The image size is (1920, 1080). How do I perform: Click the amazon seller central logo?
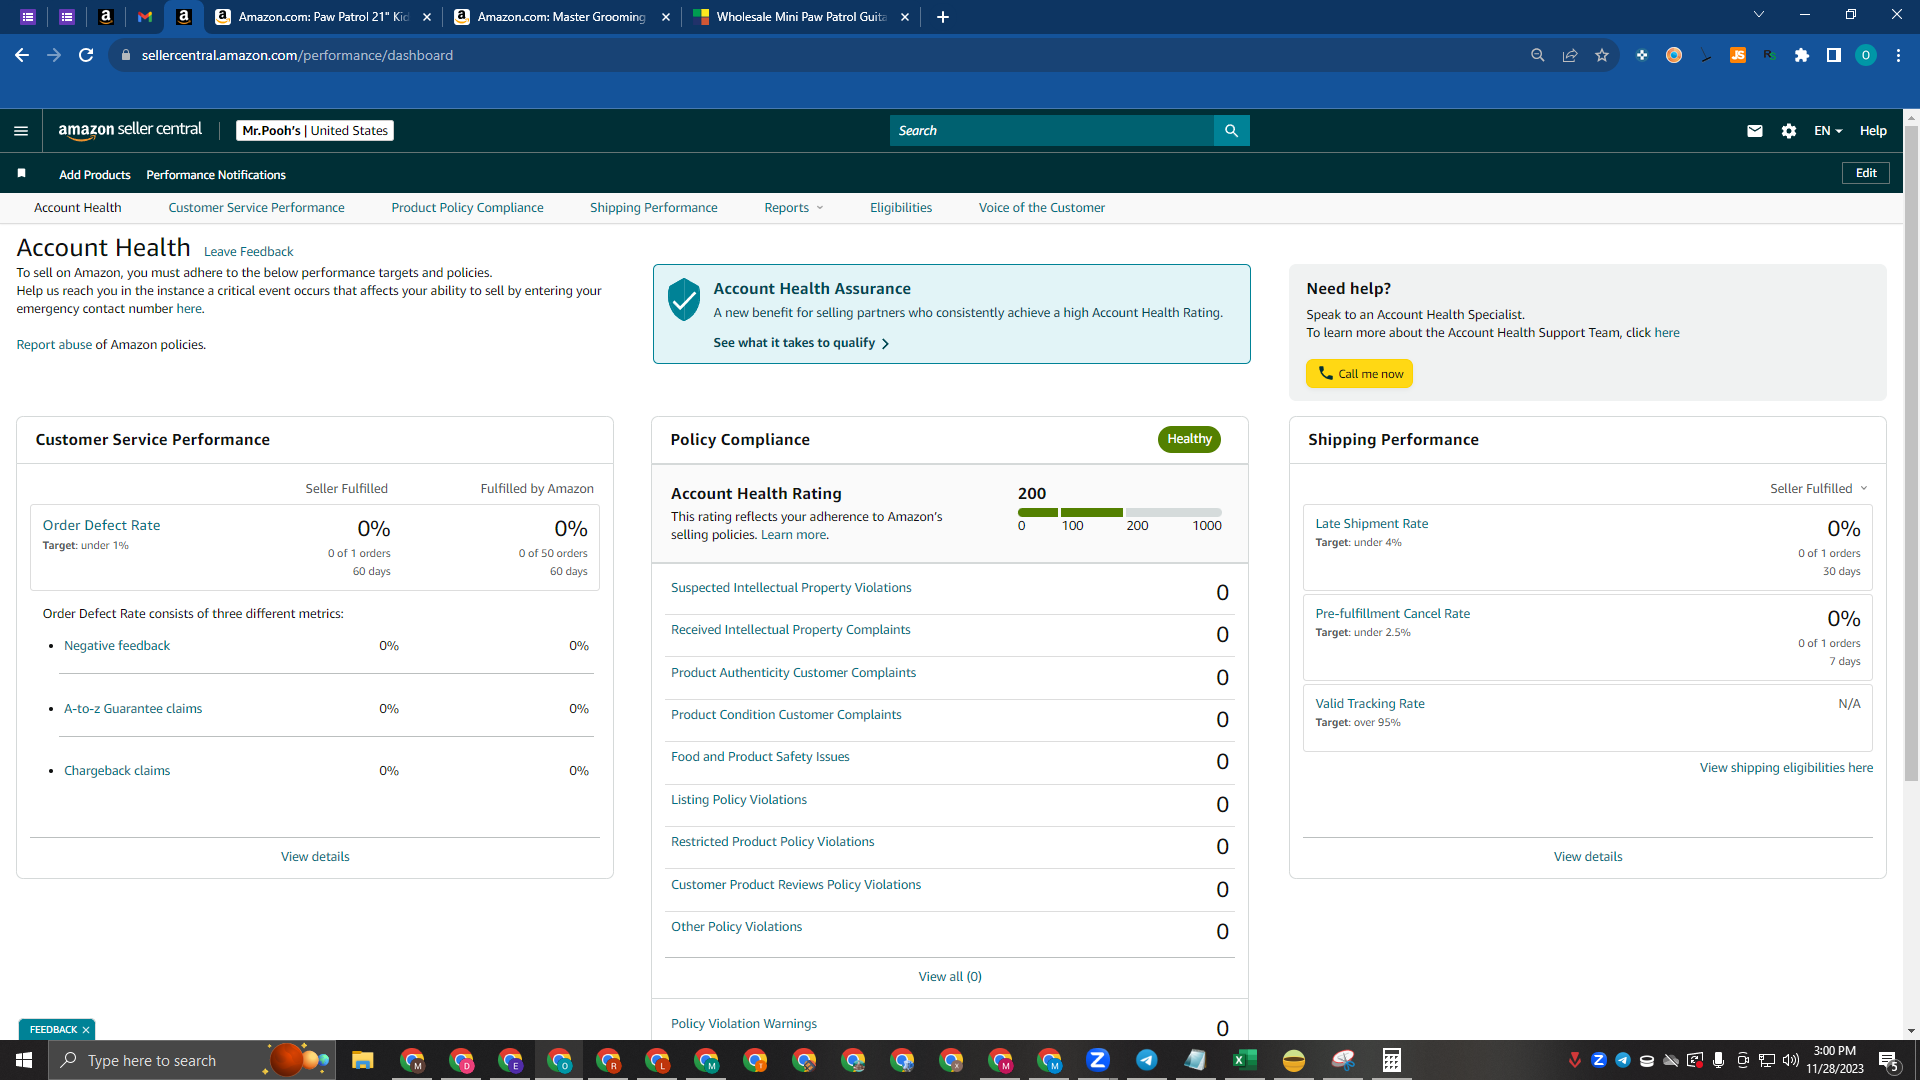pyautogui.click(x=130, y=130)
